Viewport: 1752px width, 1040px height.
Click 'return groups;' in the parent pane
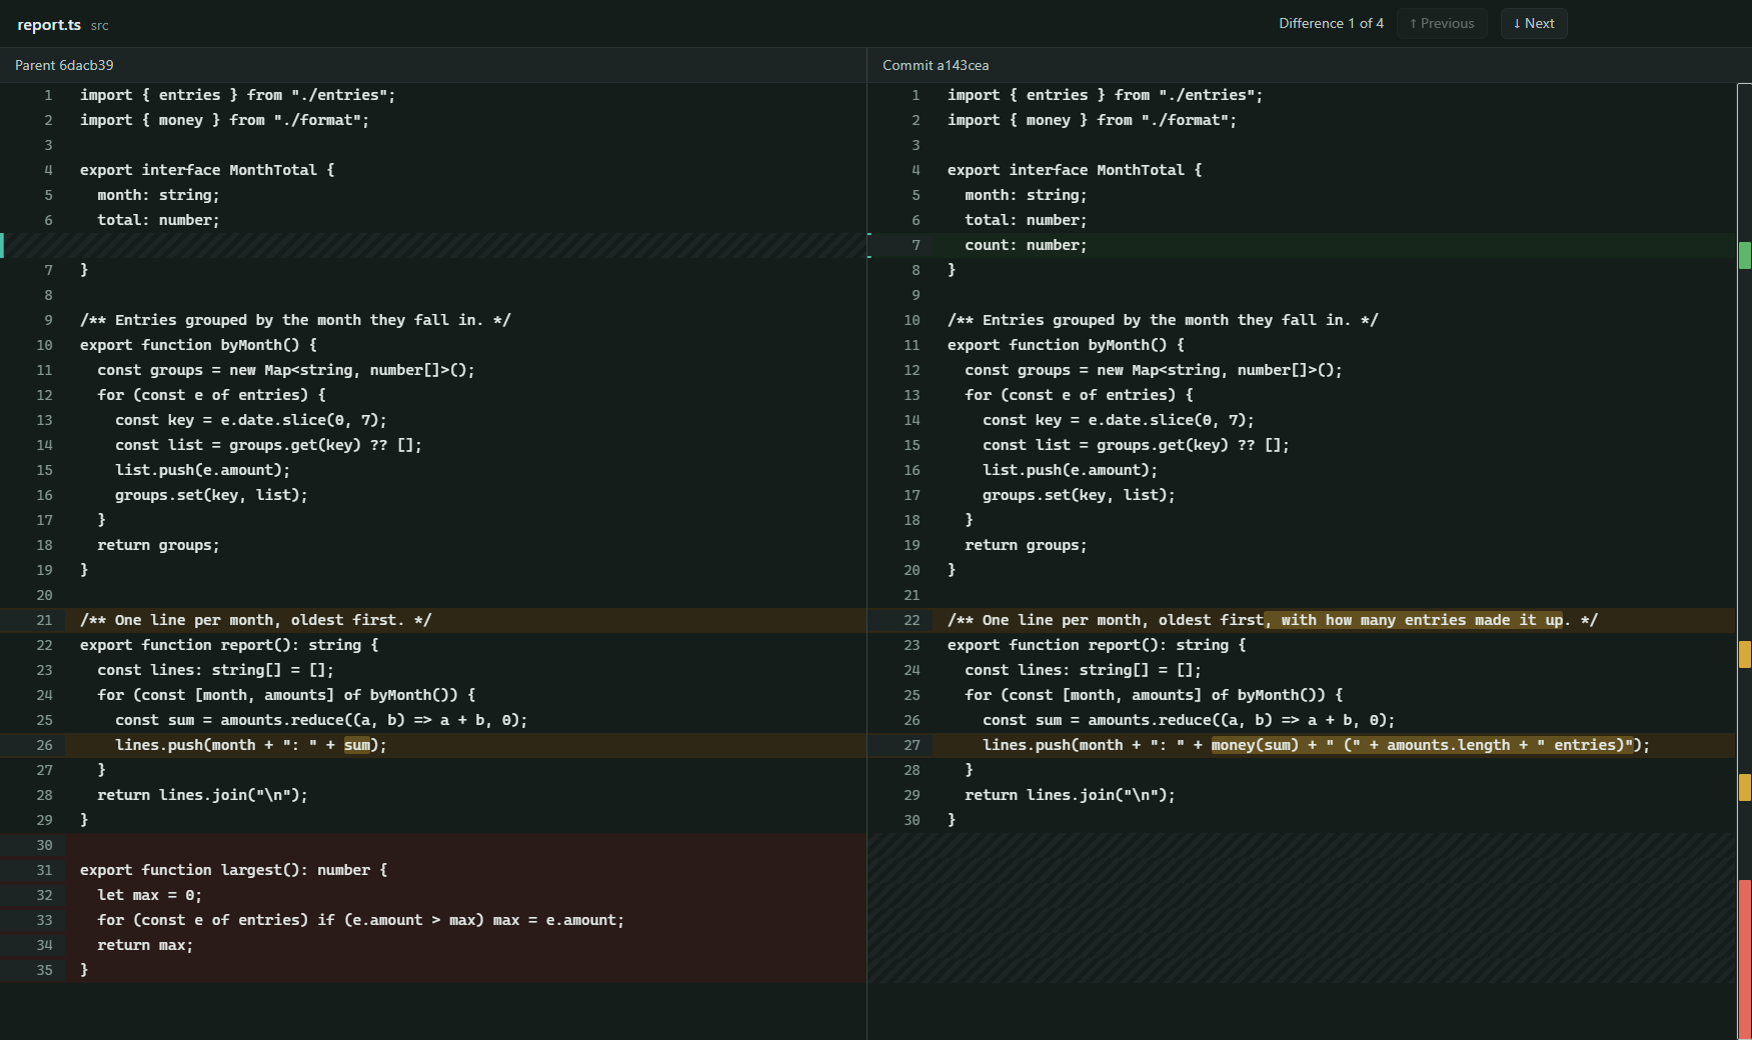[x=158, y=545]
